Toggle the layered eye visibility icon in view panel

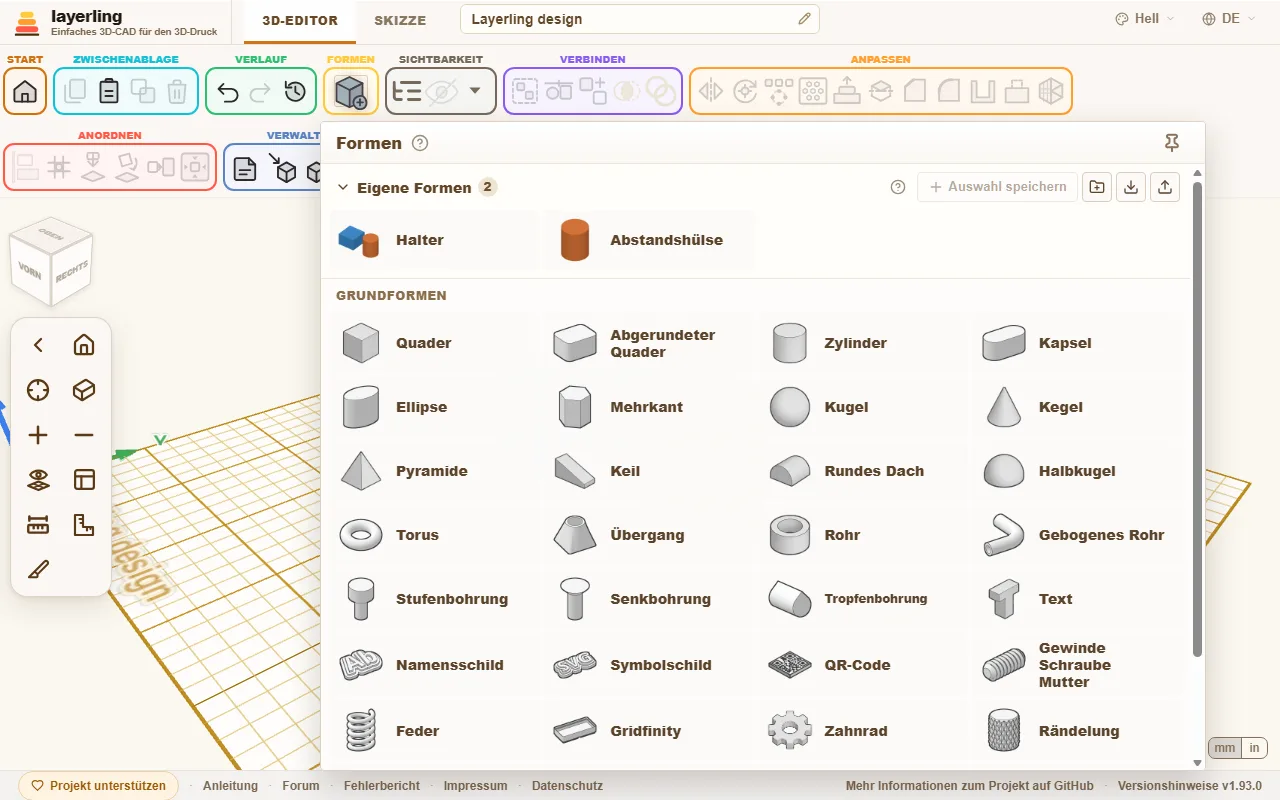[38, 480]
